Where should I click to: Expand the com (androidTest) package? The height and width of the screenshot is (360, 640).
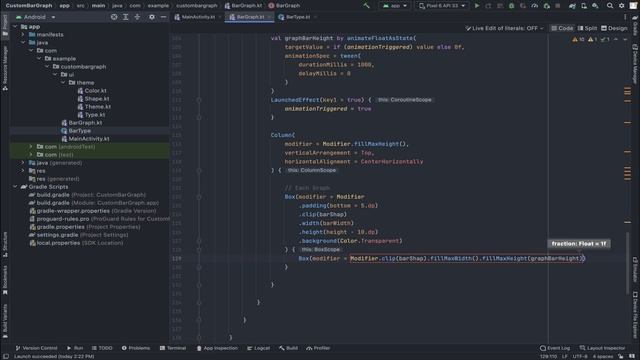point(31,147)
